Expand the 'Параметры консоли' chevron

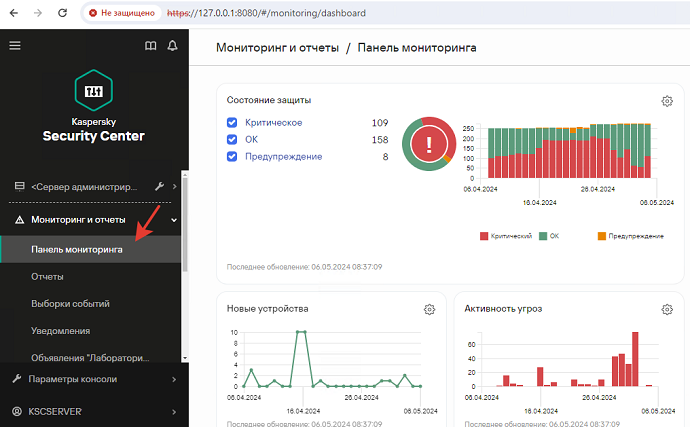coord(174,379)
